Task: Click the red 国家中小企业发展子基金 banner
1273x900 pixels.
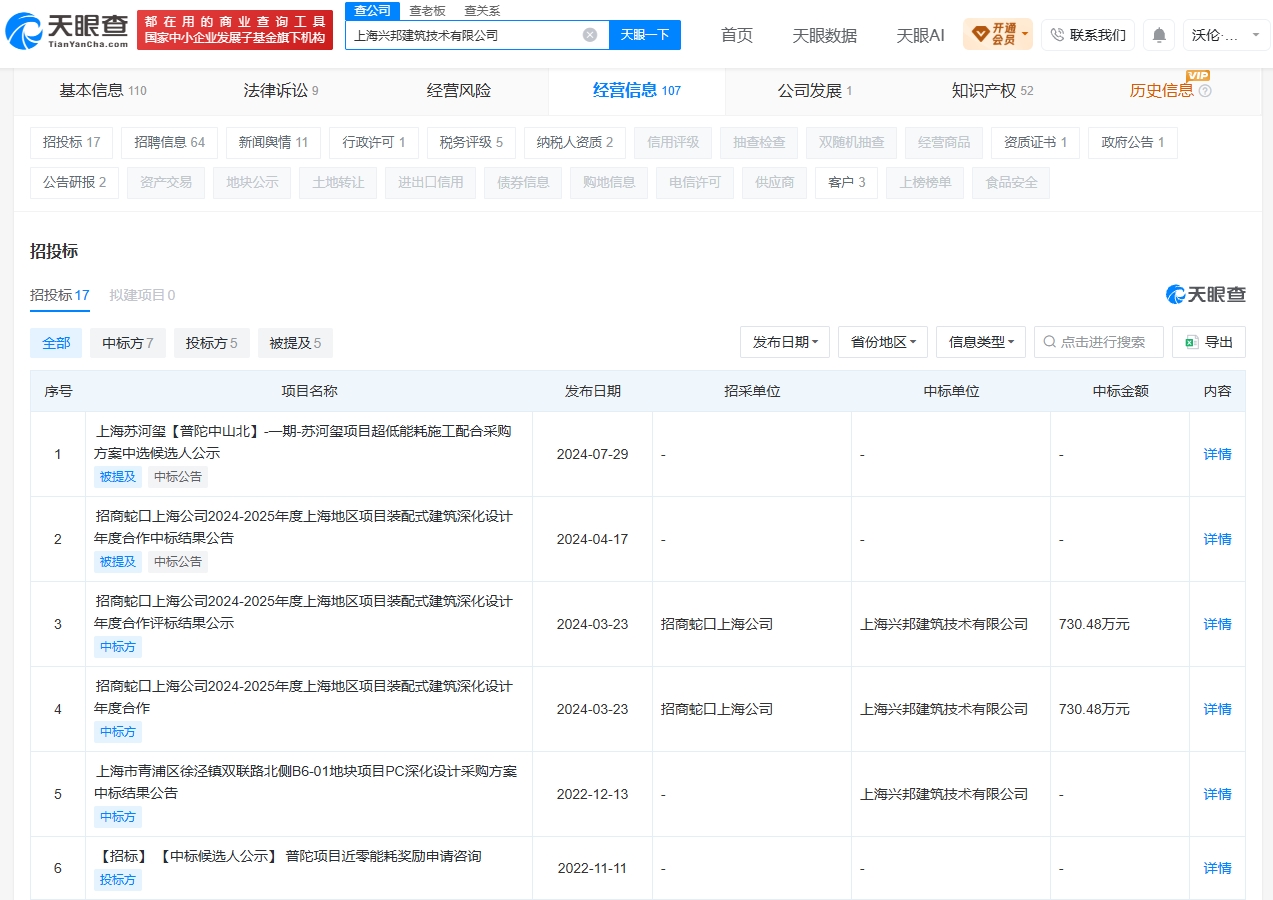Action: (235, 30)
